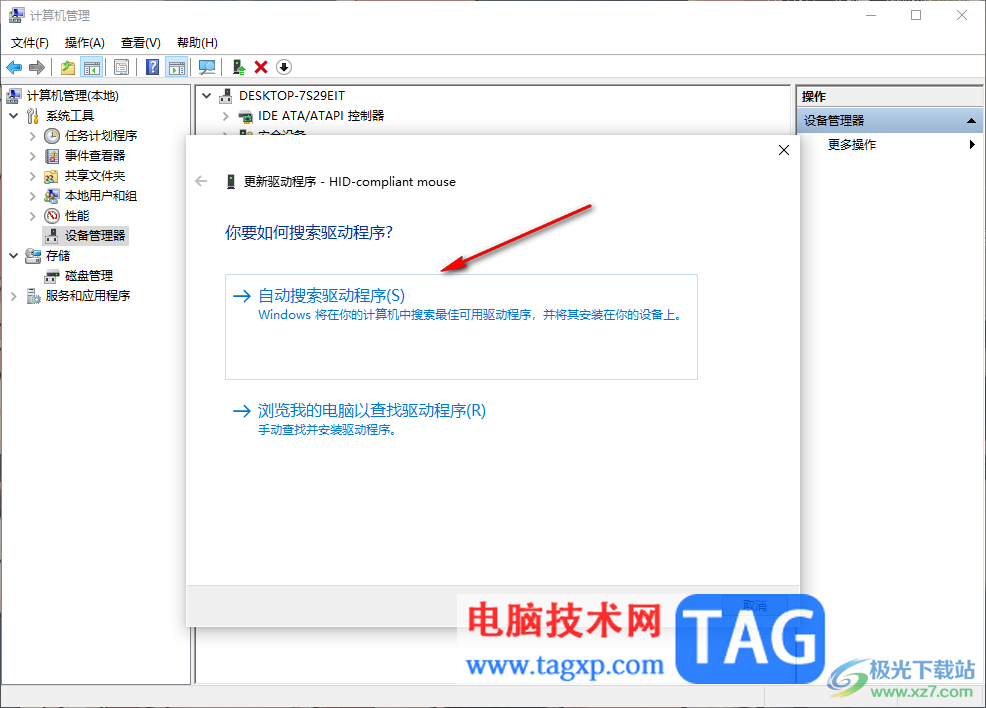This screenshot has height=708, width=986.
Task: Click 更多操作 in the 操作 pane
Action: (x=851, y=145)
